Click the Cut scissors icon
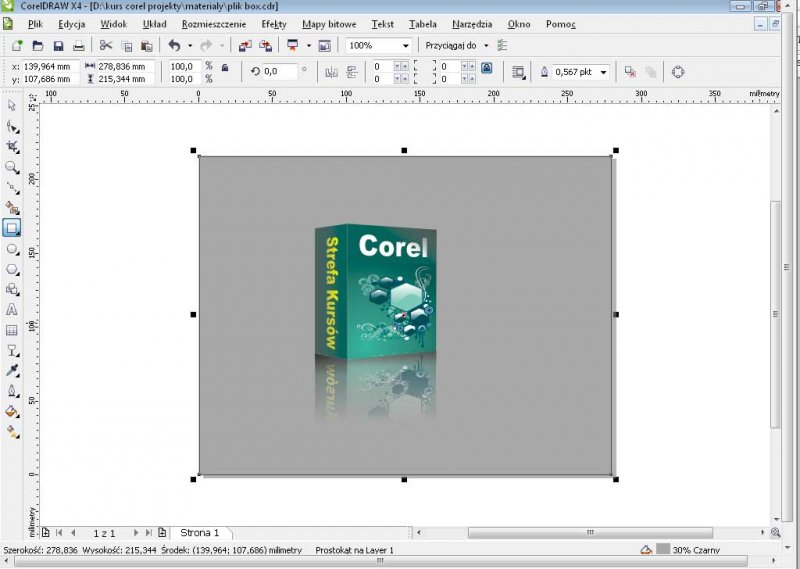Image resolution: width=800 pixels, height=569 pixels. coord(105,46)
